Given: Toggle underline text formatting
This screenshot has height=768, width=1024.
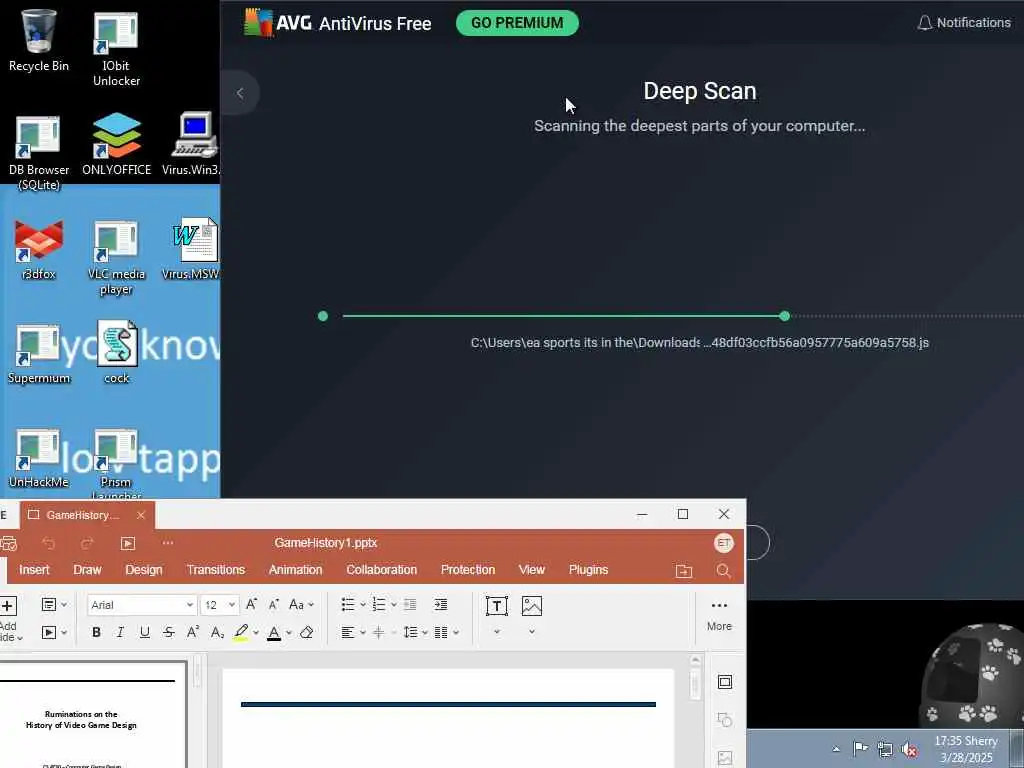Looking at the screenshot, I should click(x=144, y=632).
